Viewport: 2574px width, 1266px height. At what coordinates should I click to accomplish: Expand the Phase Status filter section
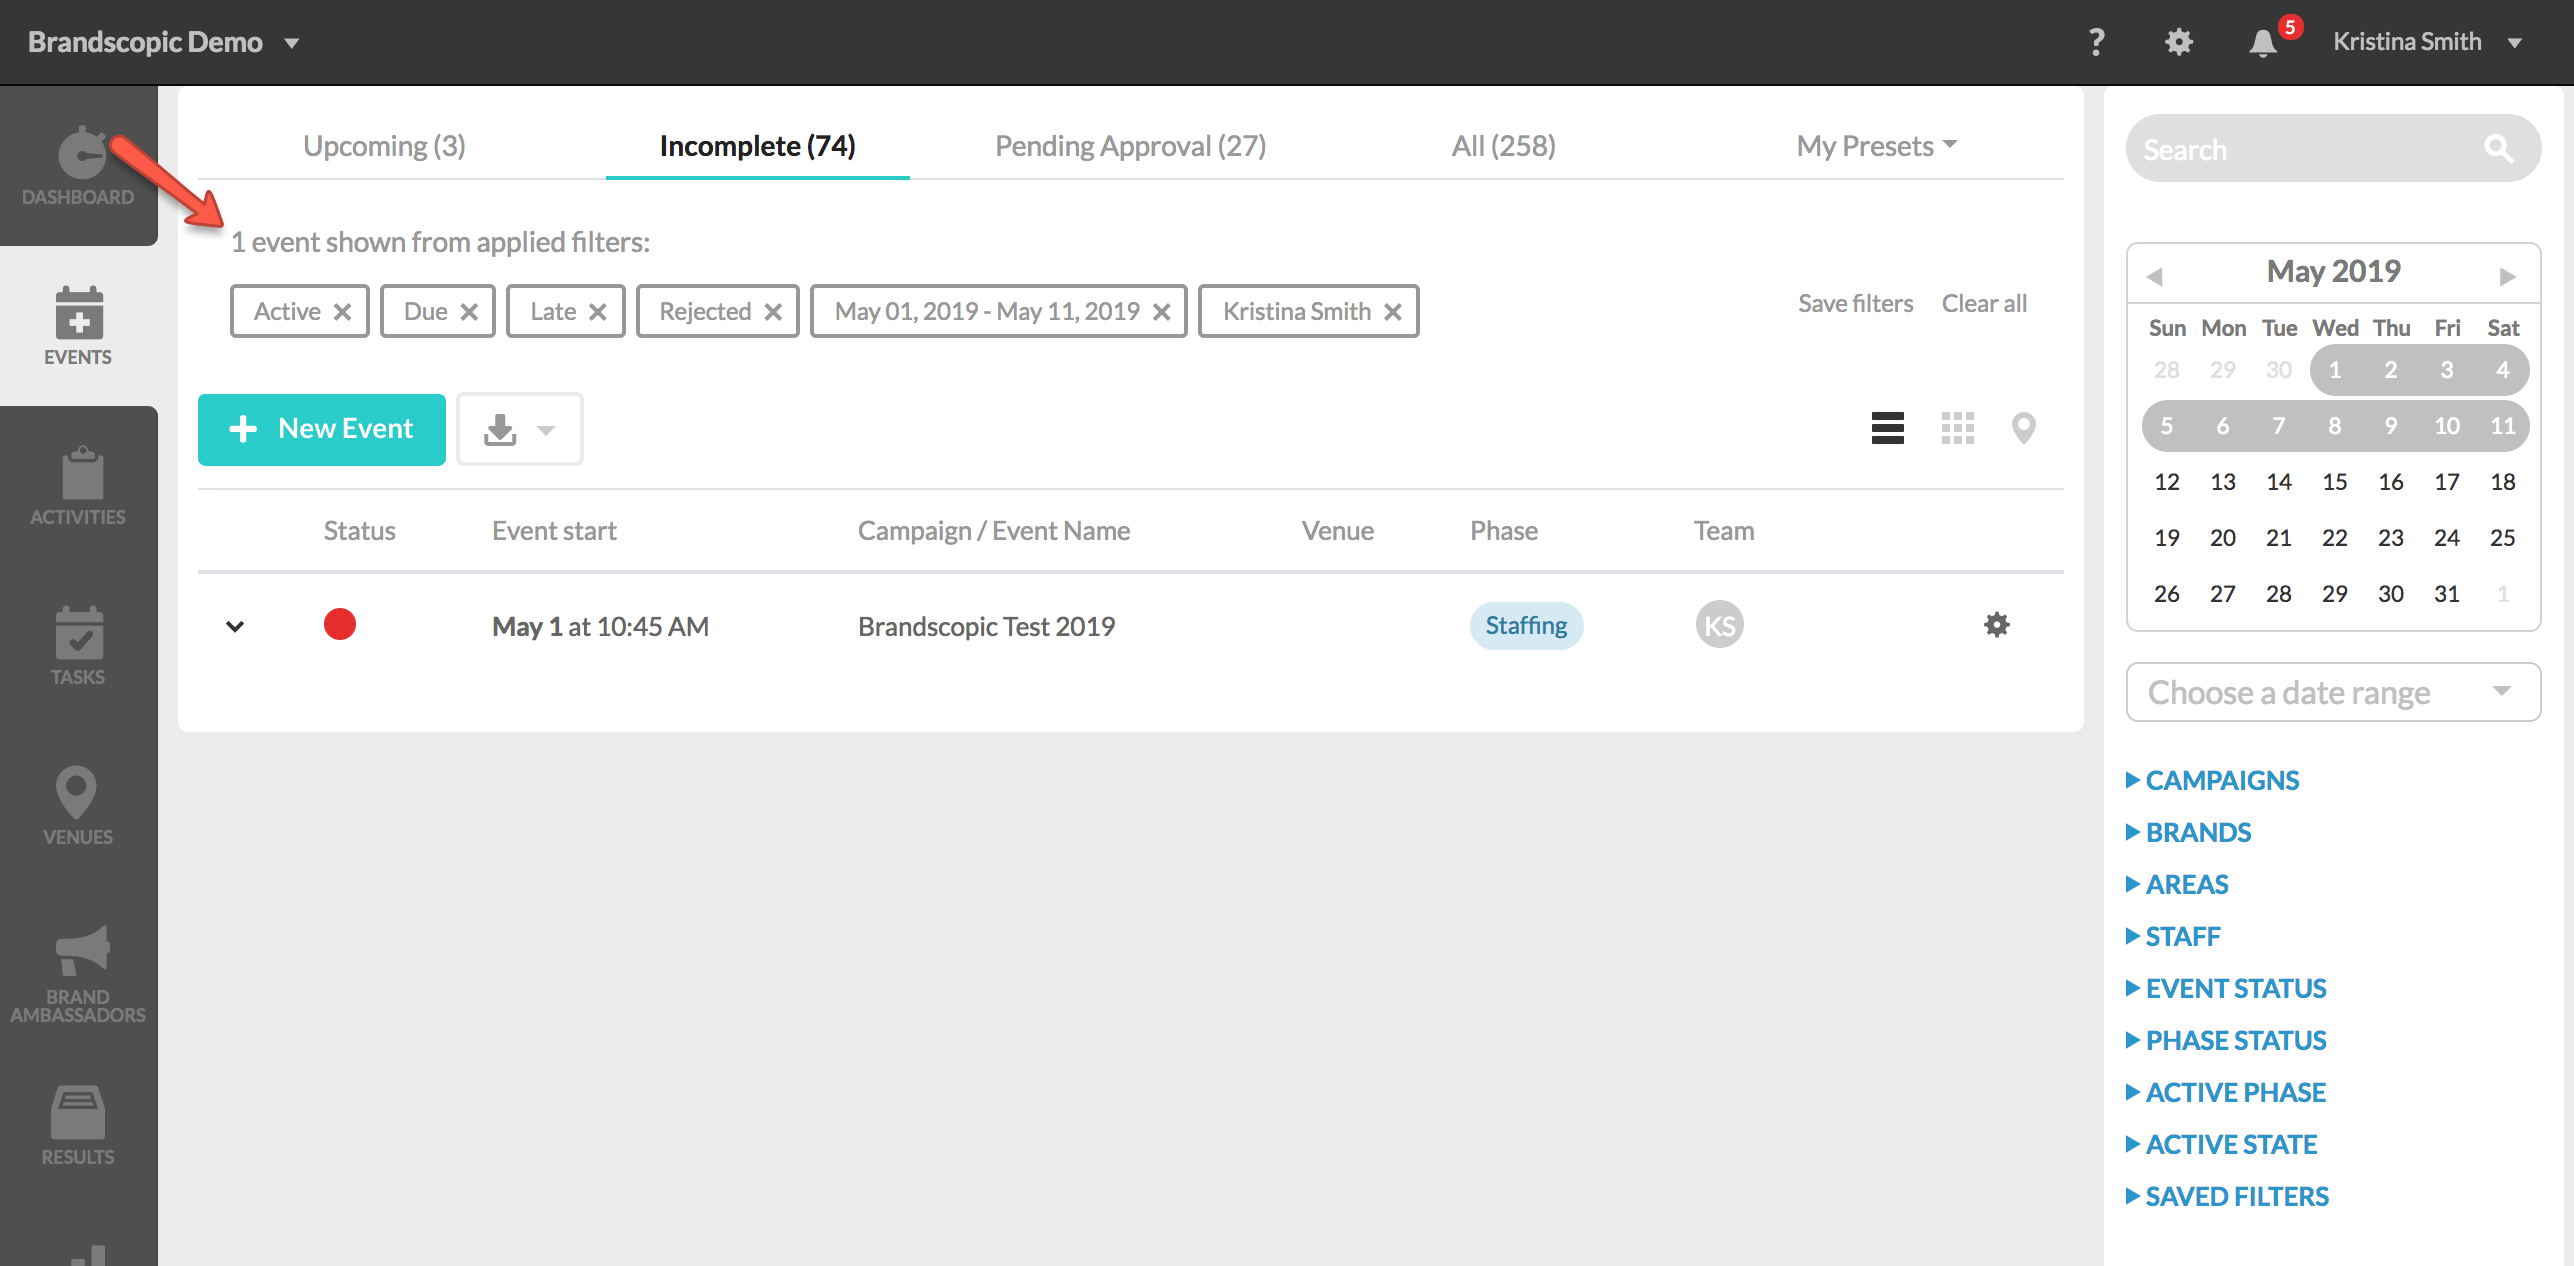coord(2226,1040)
